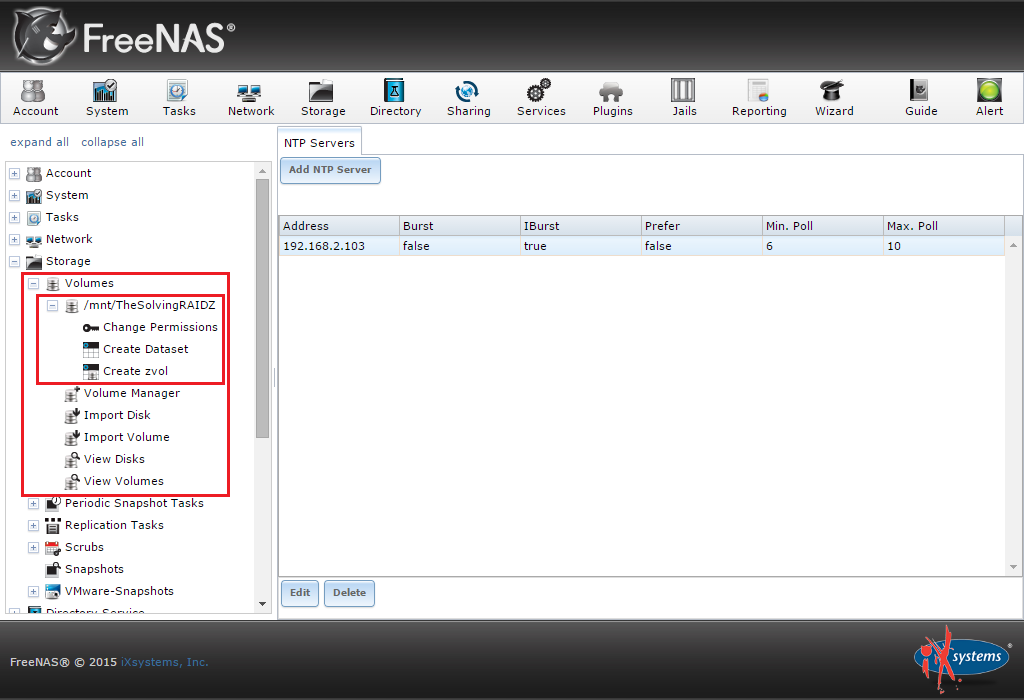Click the tree panel scrollbar thumb
This screenshot has width=1024, height=700.
263,308
